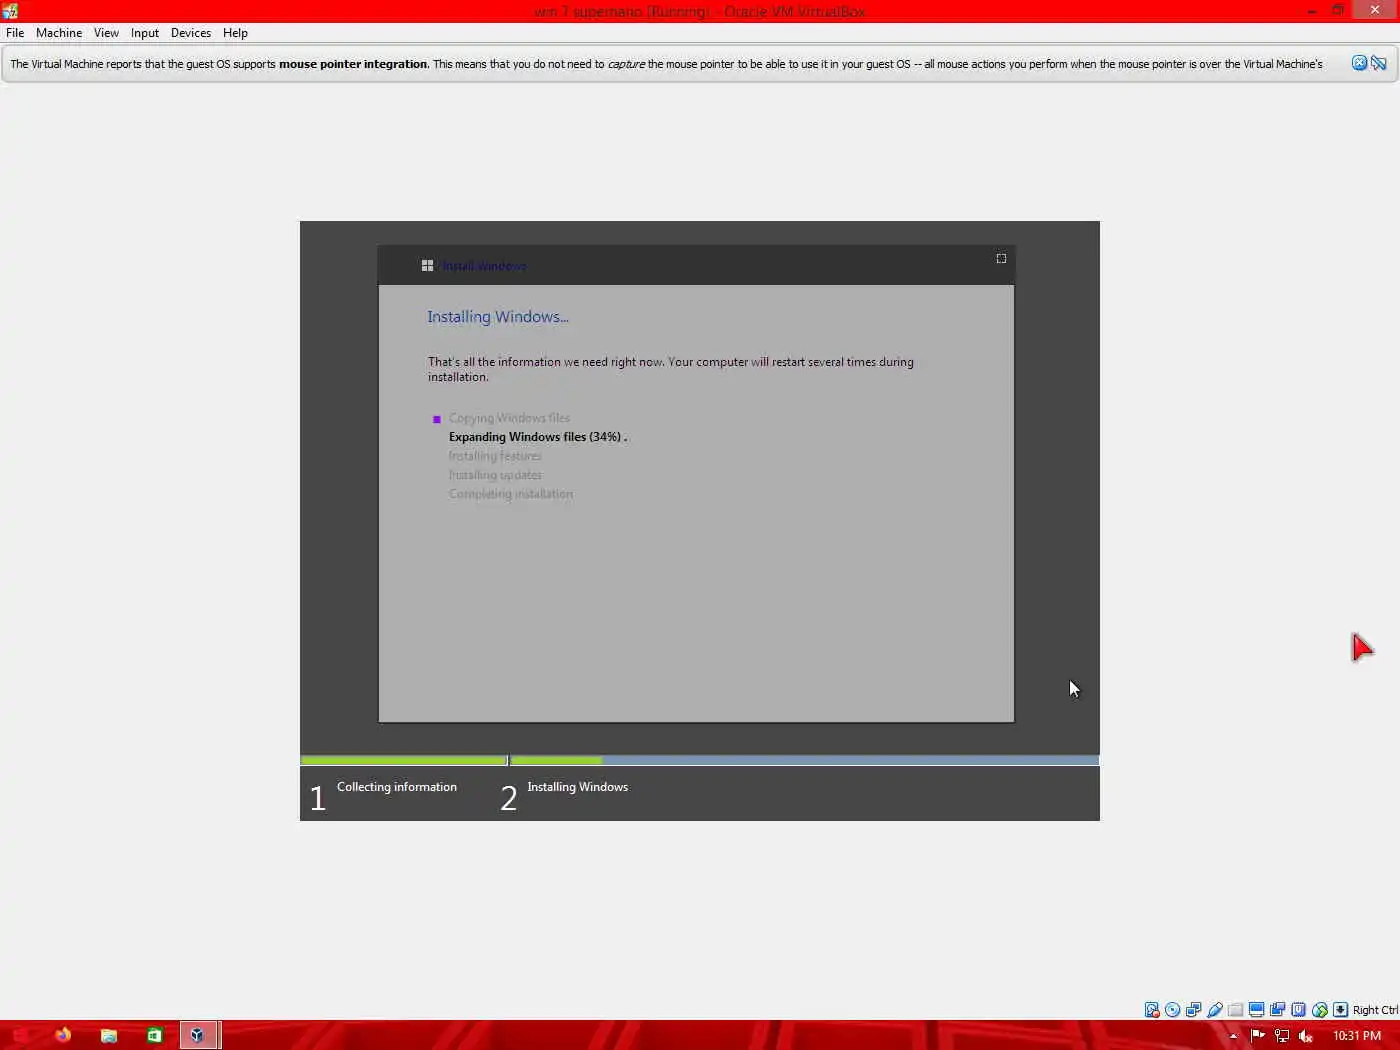Click the Completing installation step

click(511, 494)
